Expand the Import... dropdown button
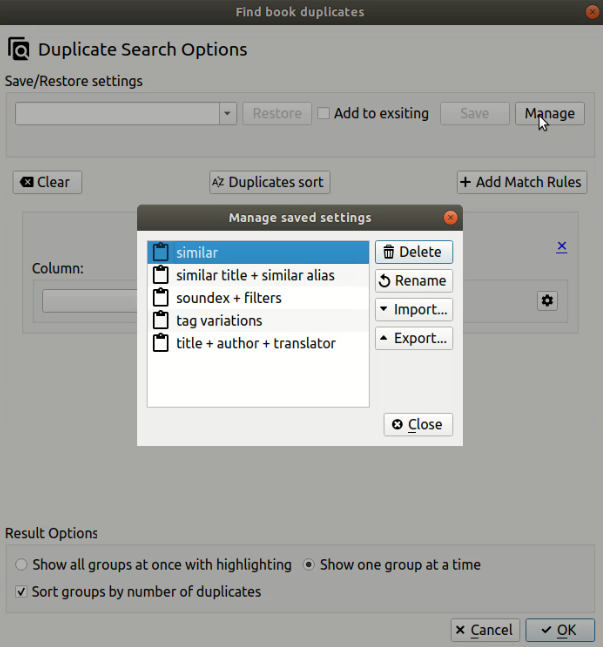The height and width of the screenshot is (647, 603). coord(413,309)
